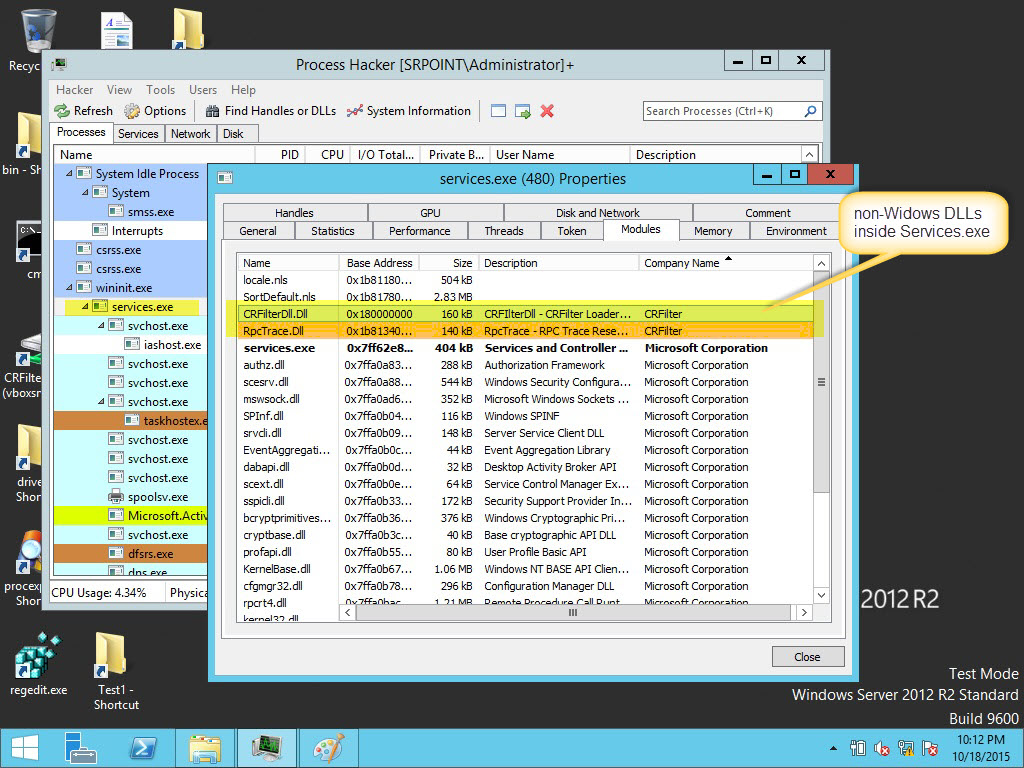Image resolution: width=1024 pixels, height=768 pixels.
Task: Click the tray volume muted icon
Action: (x=882, y=748)
